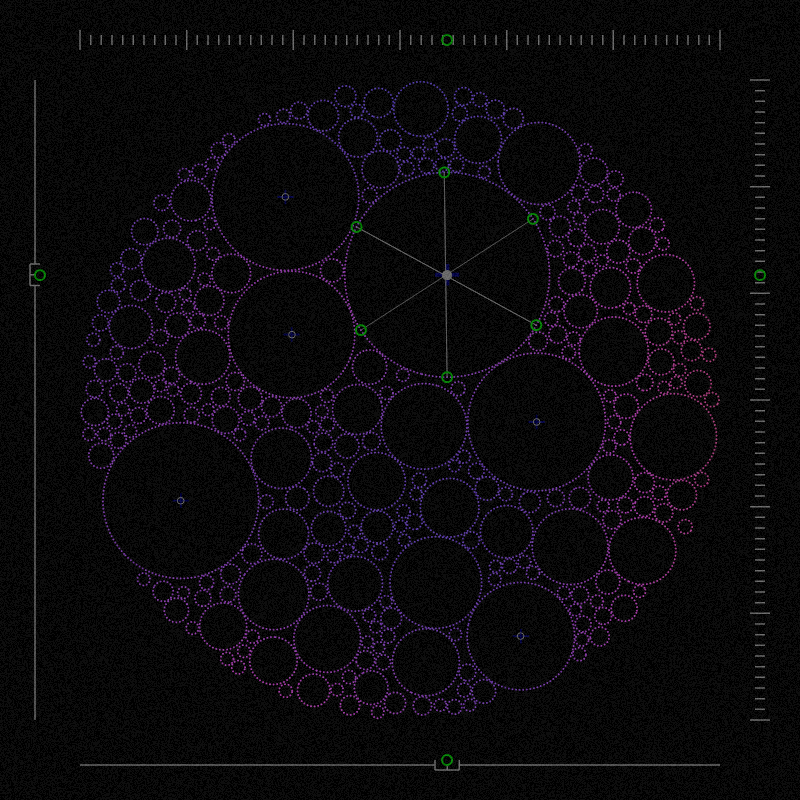Click the green marker on the top ruler

click(447, 40)
